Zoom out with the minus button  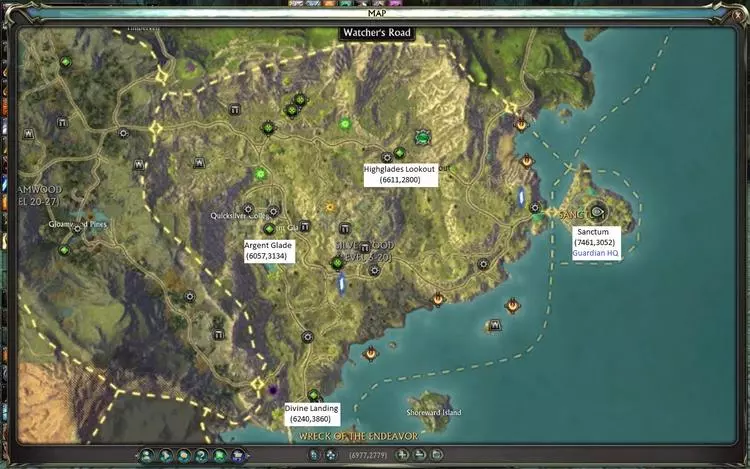click(420, 455)
